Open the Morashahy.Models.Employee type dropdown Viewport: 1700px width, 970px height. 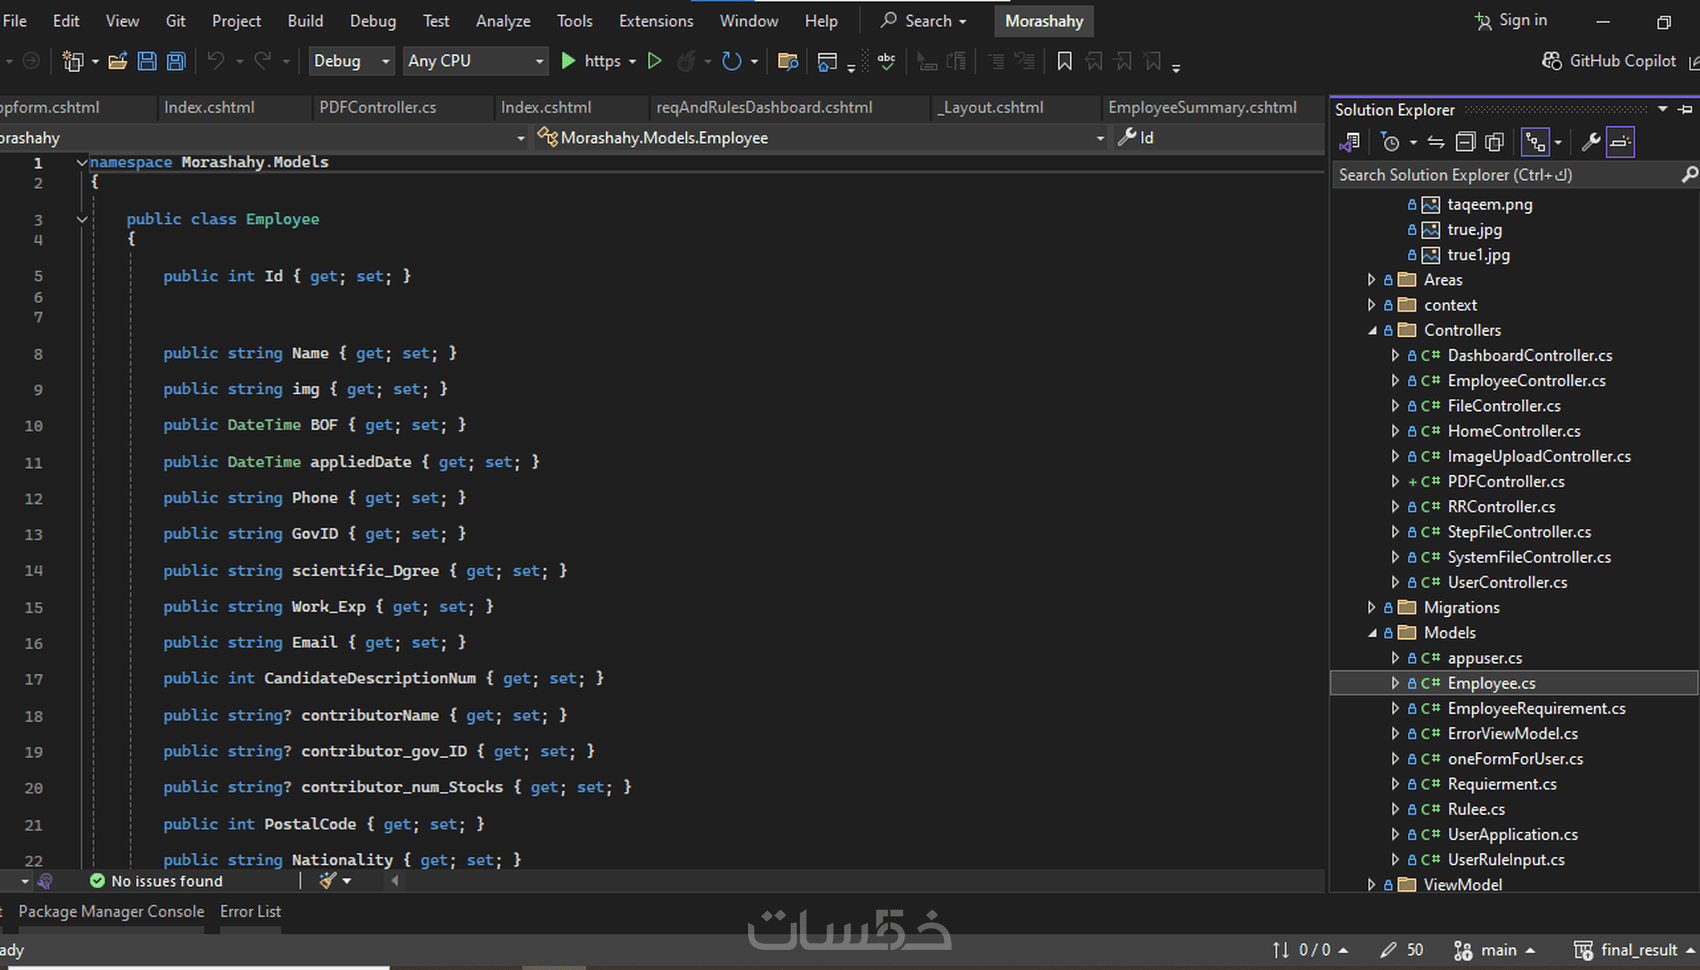(821, 138)
